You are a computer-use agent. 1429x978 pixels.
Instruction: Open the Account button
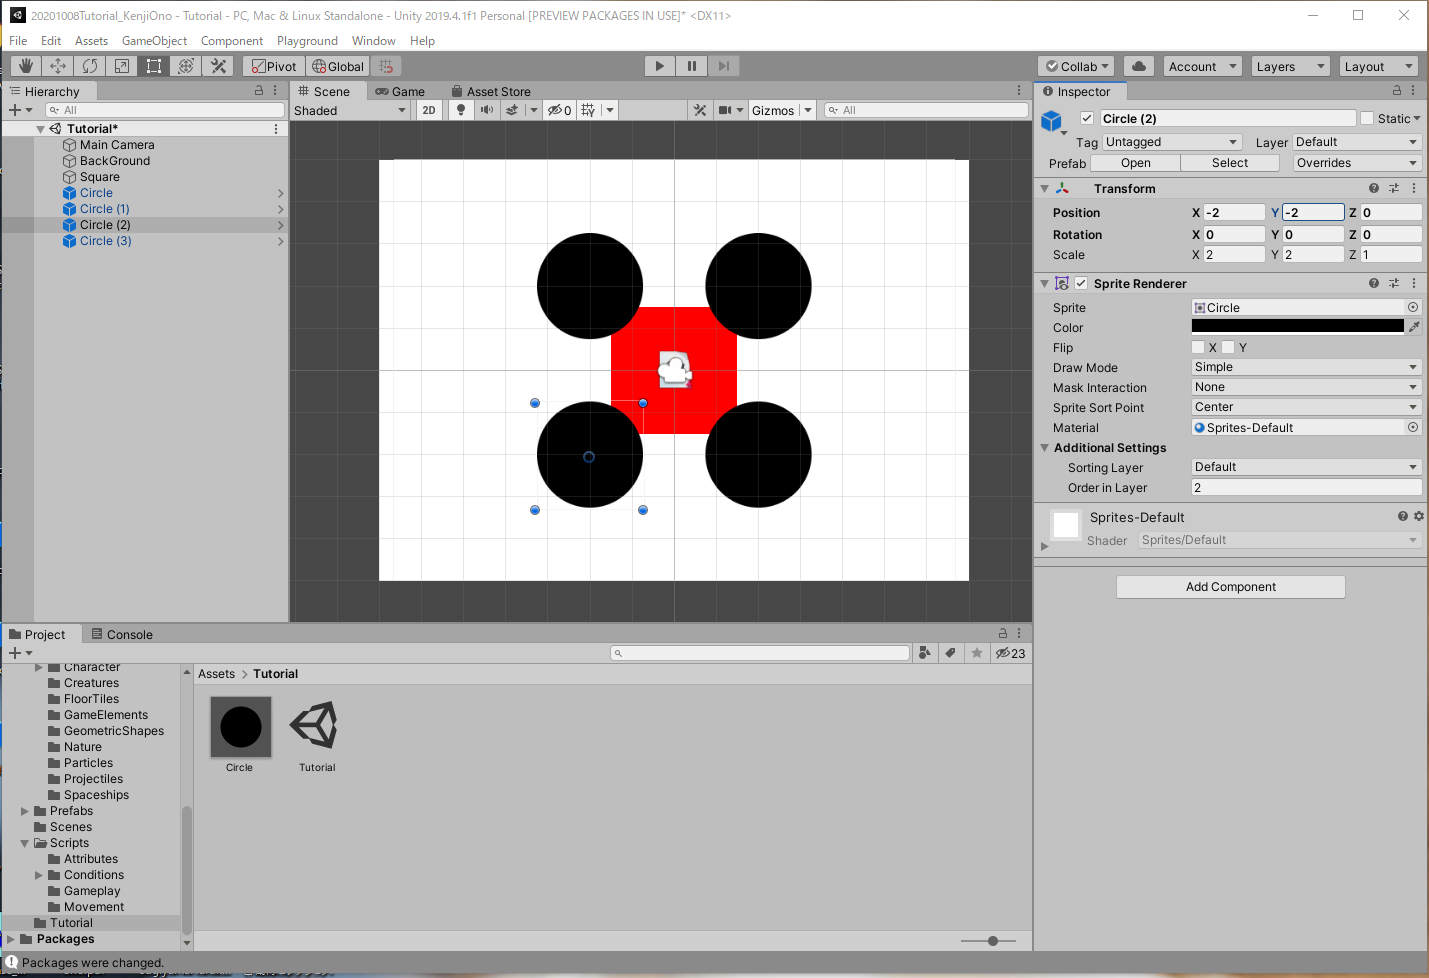pos(1203,66)
